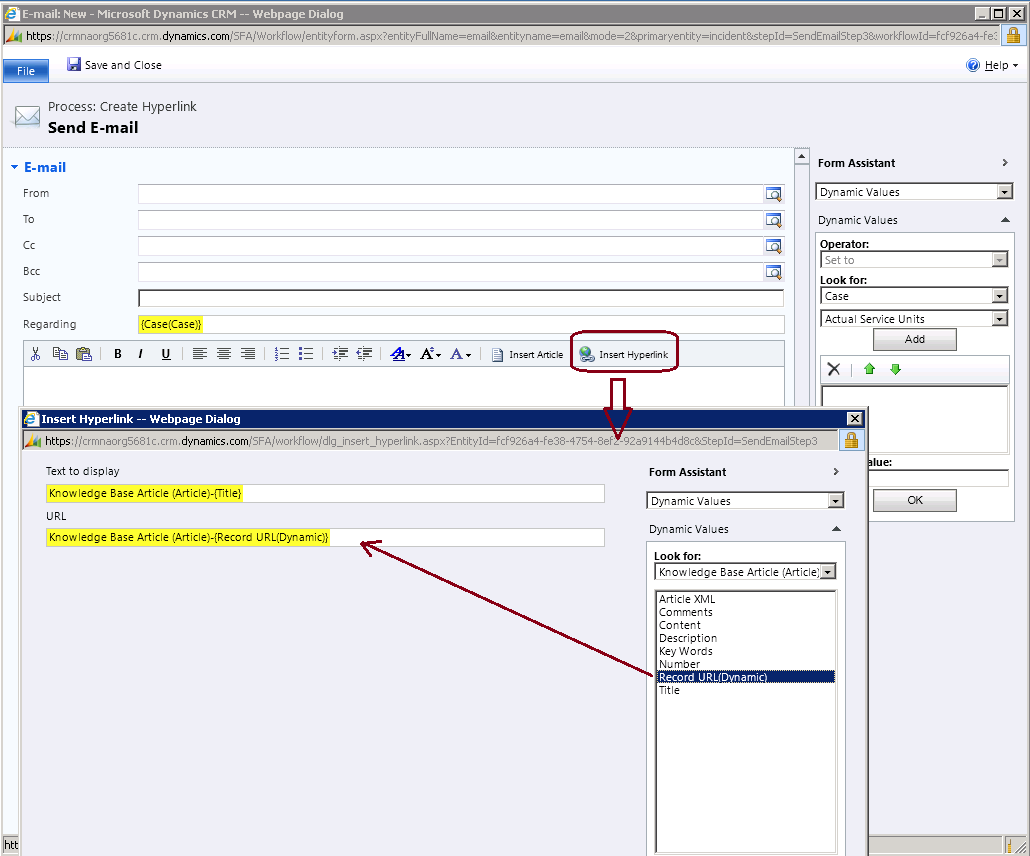
Task: Click the Cut scissors icon in editor toolbar
Action: point(35,354)
